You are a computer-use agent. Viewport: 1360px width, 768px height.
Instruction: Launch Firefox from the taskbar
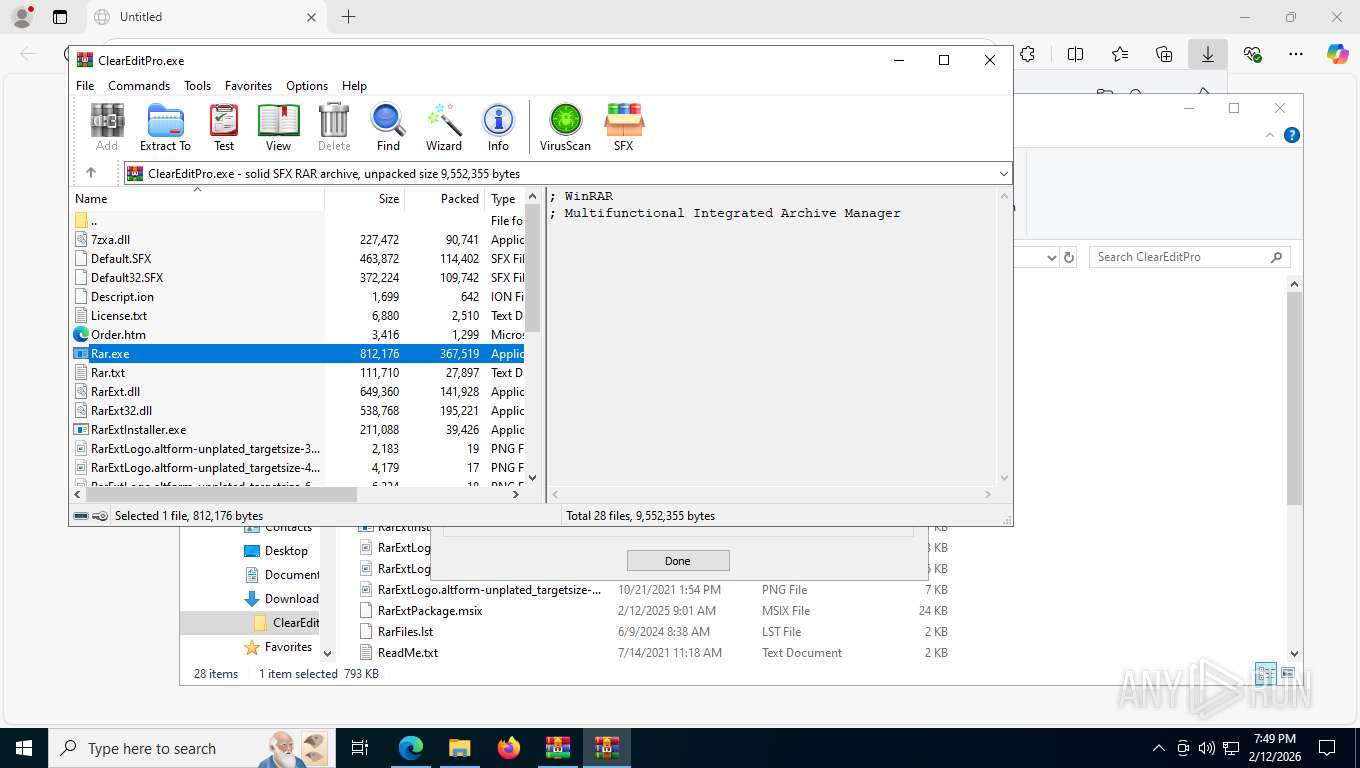coord(509,748)
